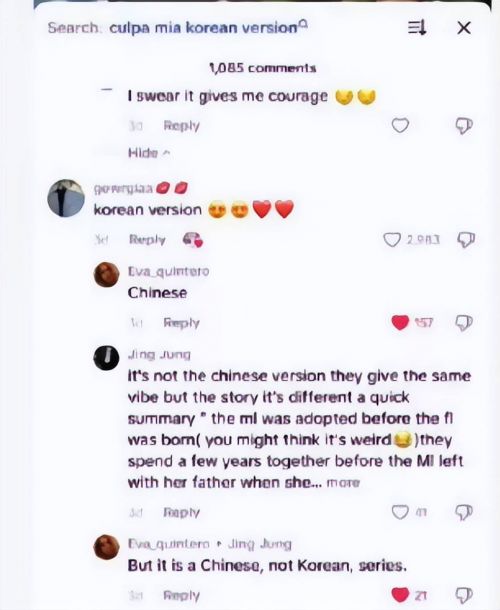Open Jing Jung's profile avatar
Image resolution: width=500 pixels, height=610 pixels.
coord(106,358)
